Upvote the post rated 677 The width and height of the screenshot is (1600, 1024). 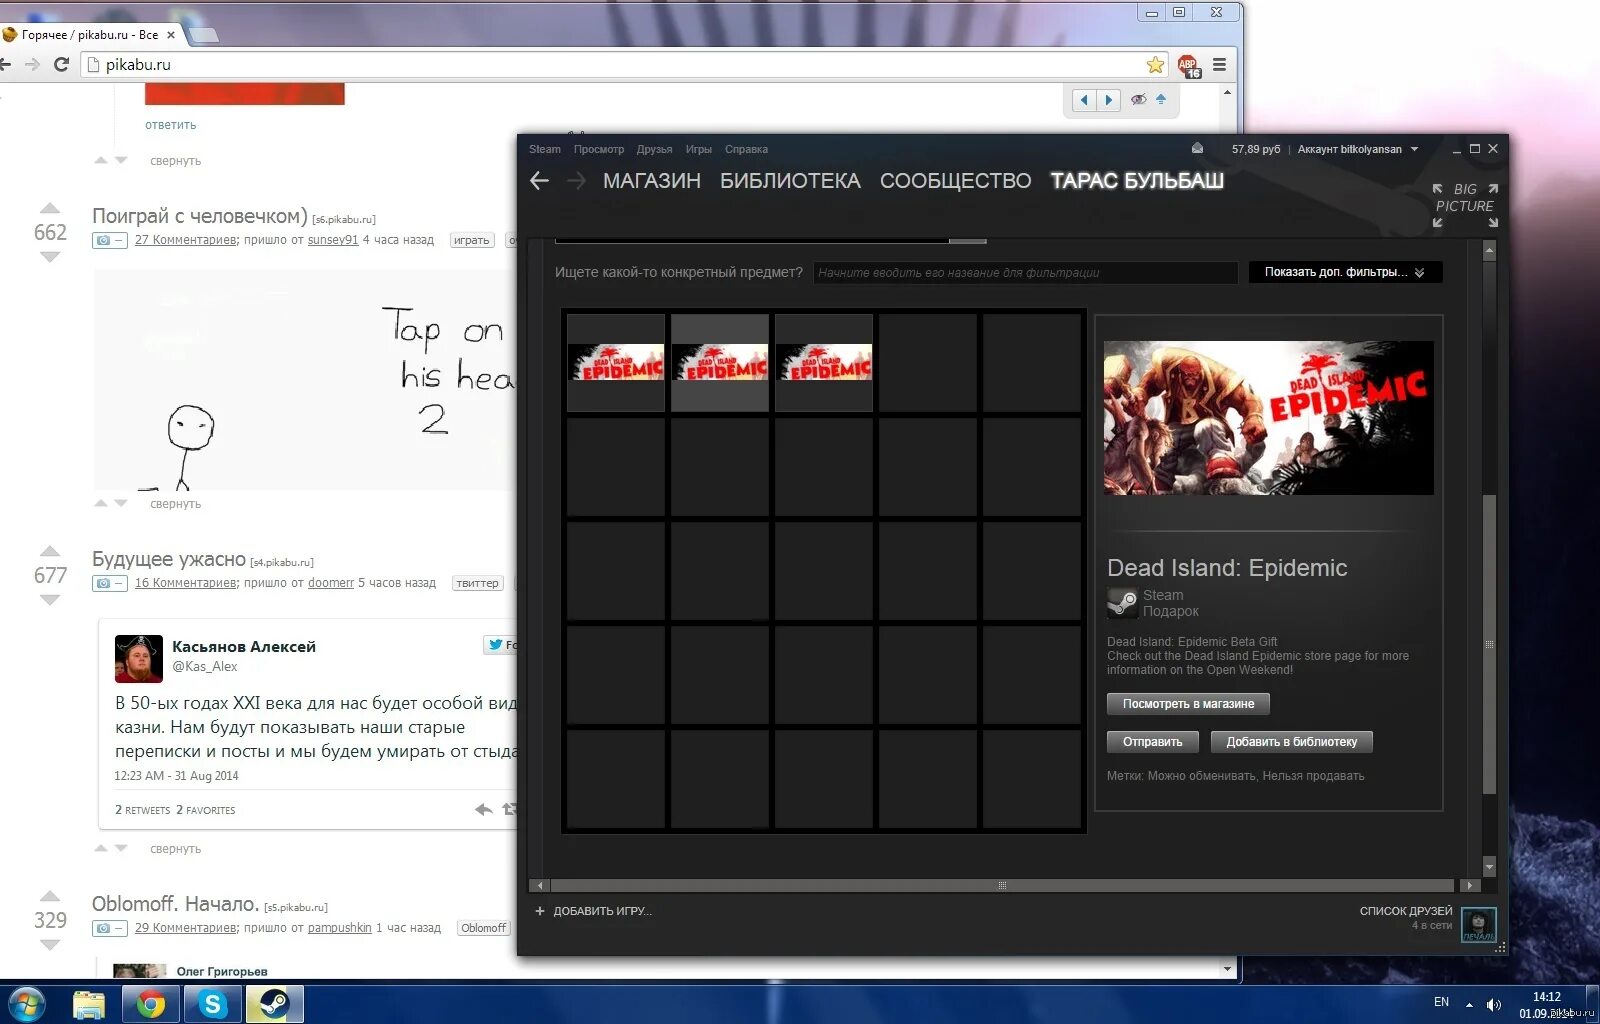click(x=50, y=551)
